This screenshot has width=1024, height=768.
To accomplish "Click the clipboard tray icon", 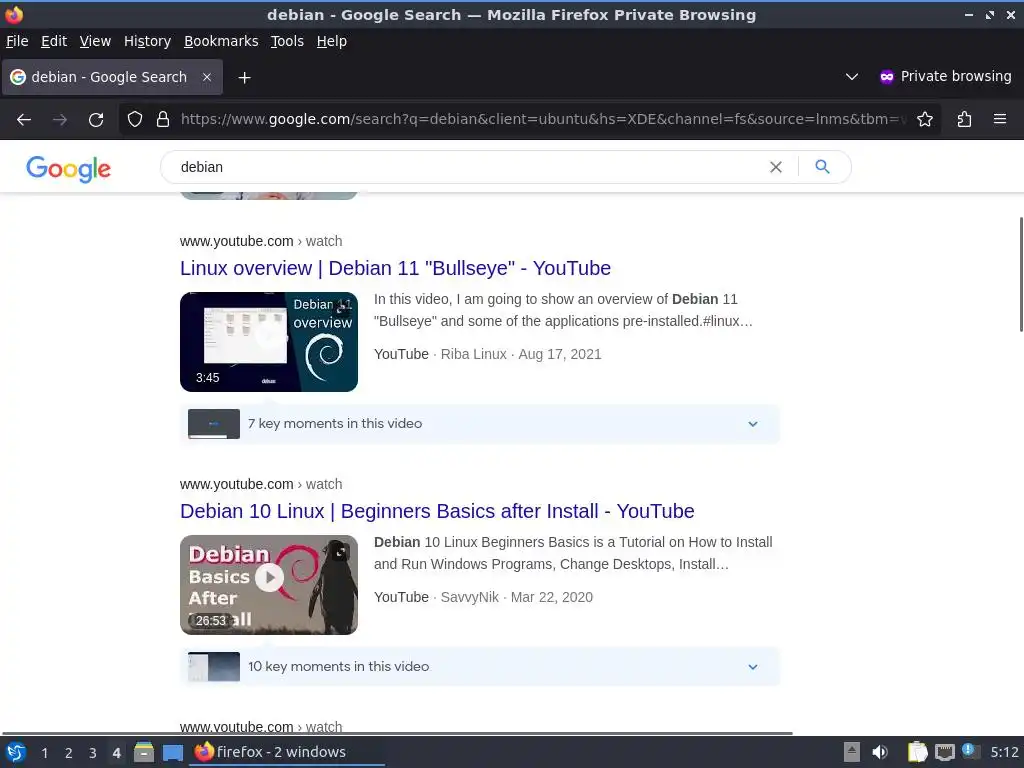I will click(918, 752).
